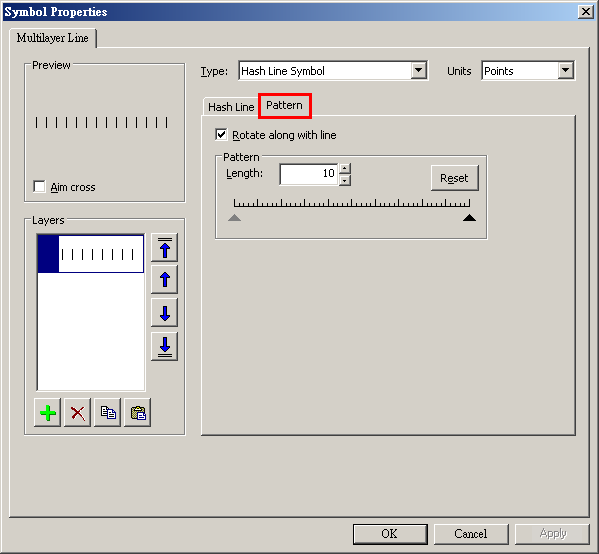The width and height of the screenshot is (599, 554).
Task: Click the black end marker on pattern ruler
Action: (469, 218)
